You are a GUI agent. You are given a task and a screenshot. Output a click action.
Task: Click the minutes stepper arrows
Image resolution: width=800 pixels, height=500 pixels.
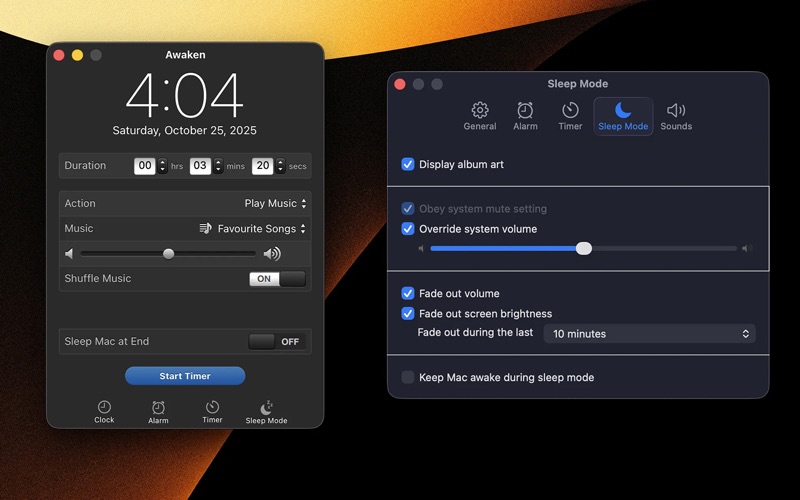(x=218, y=166)
